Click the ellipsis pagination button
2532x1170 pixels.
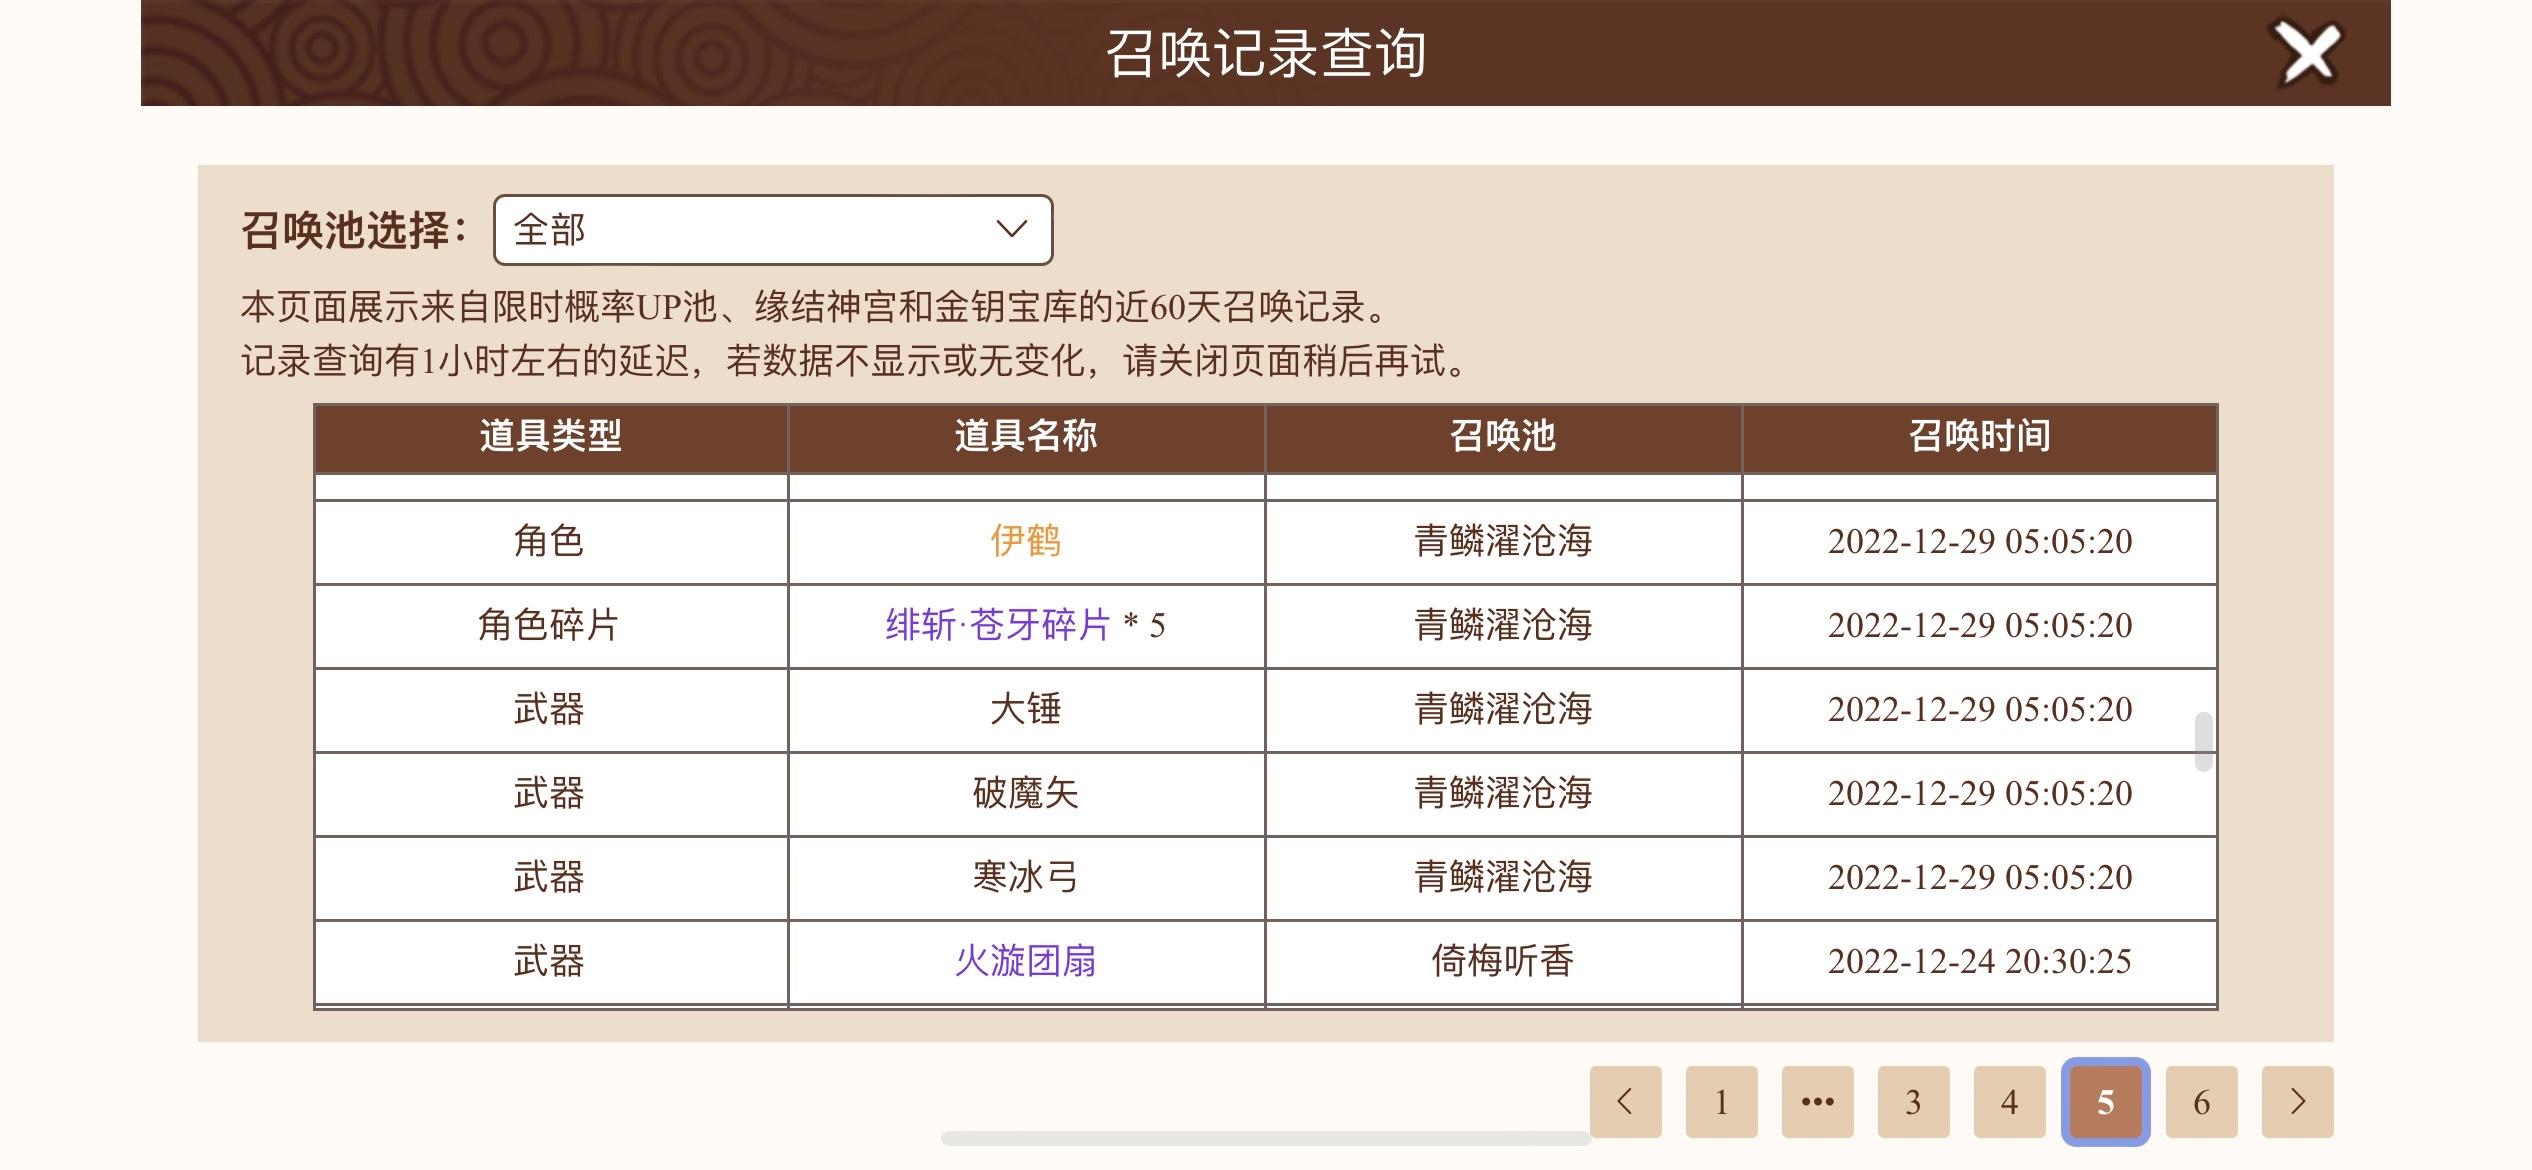pyautogui.click(x=1818, y=1102)
